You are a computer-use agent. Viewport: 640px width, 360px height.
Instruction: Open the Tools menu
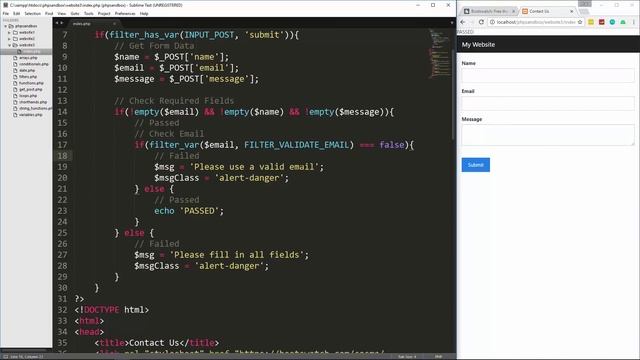pyautogui.click(x=89, y=13)
